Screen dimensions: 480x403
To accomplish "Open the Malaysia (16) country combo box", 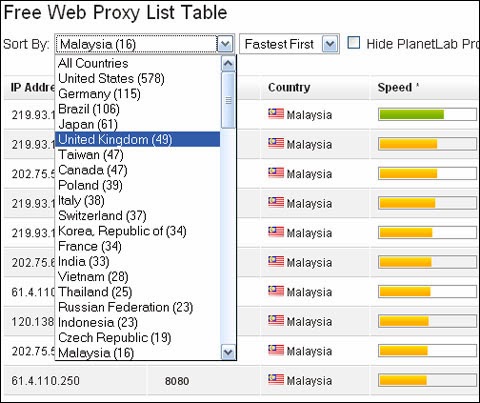I will tap(145, 44).
